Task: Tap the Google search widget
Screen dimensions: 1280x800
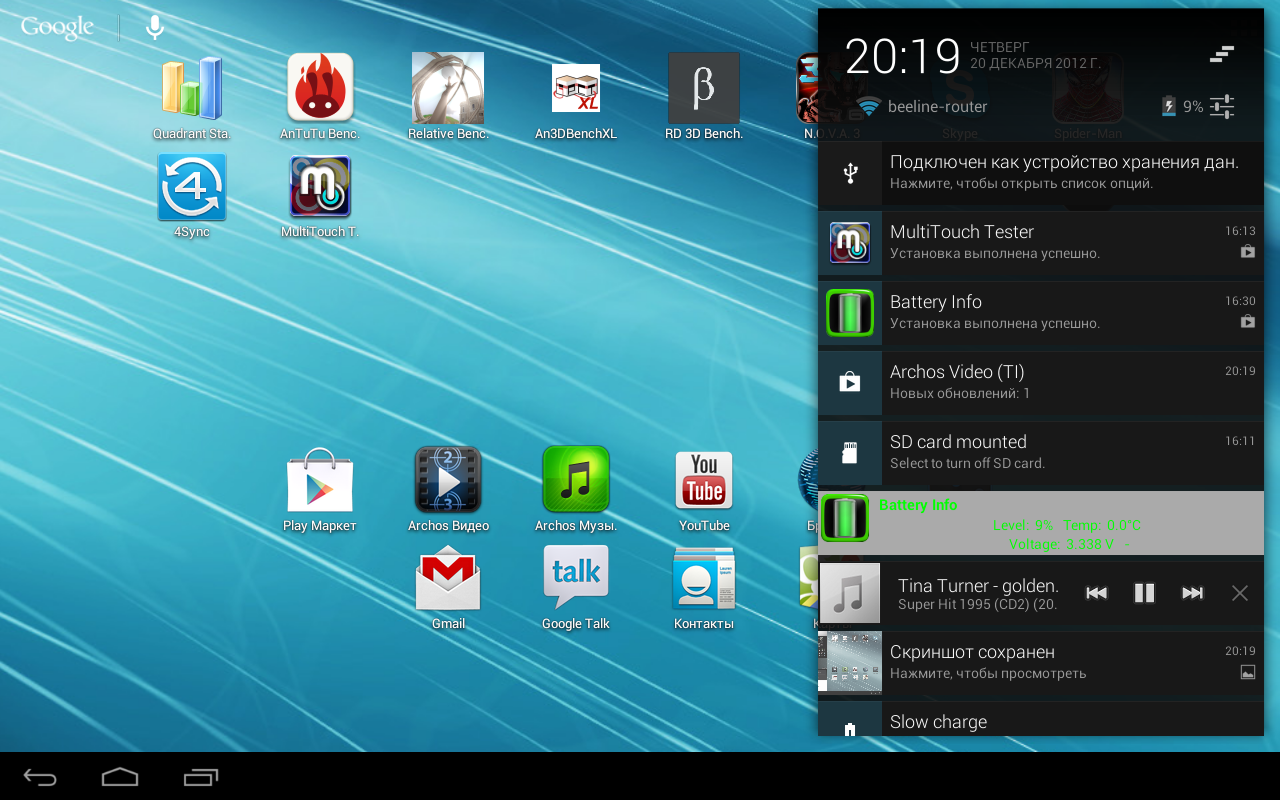Action: 57,28
